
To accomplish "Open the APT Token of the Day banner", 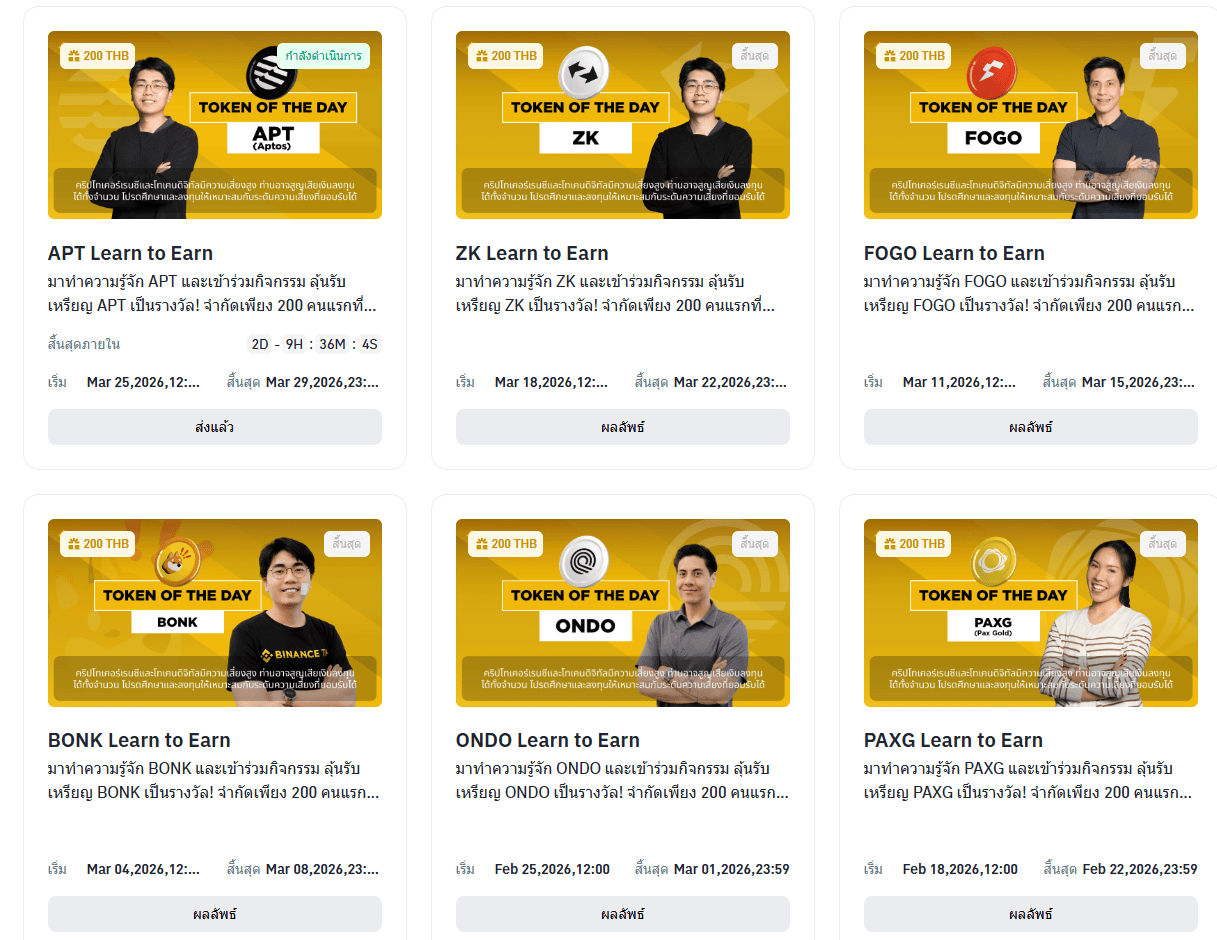I will [x=215, y=125].
